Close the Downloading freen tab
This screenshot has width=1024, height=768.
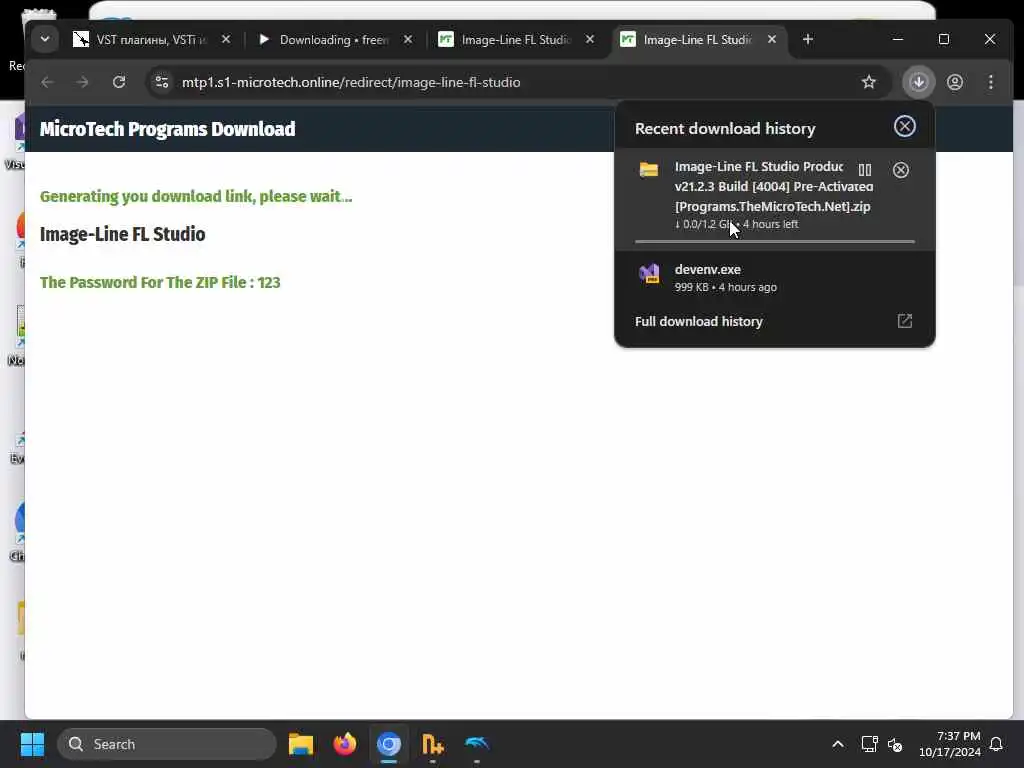(408, 40)
